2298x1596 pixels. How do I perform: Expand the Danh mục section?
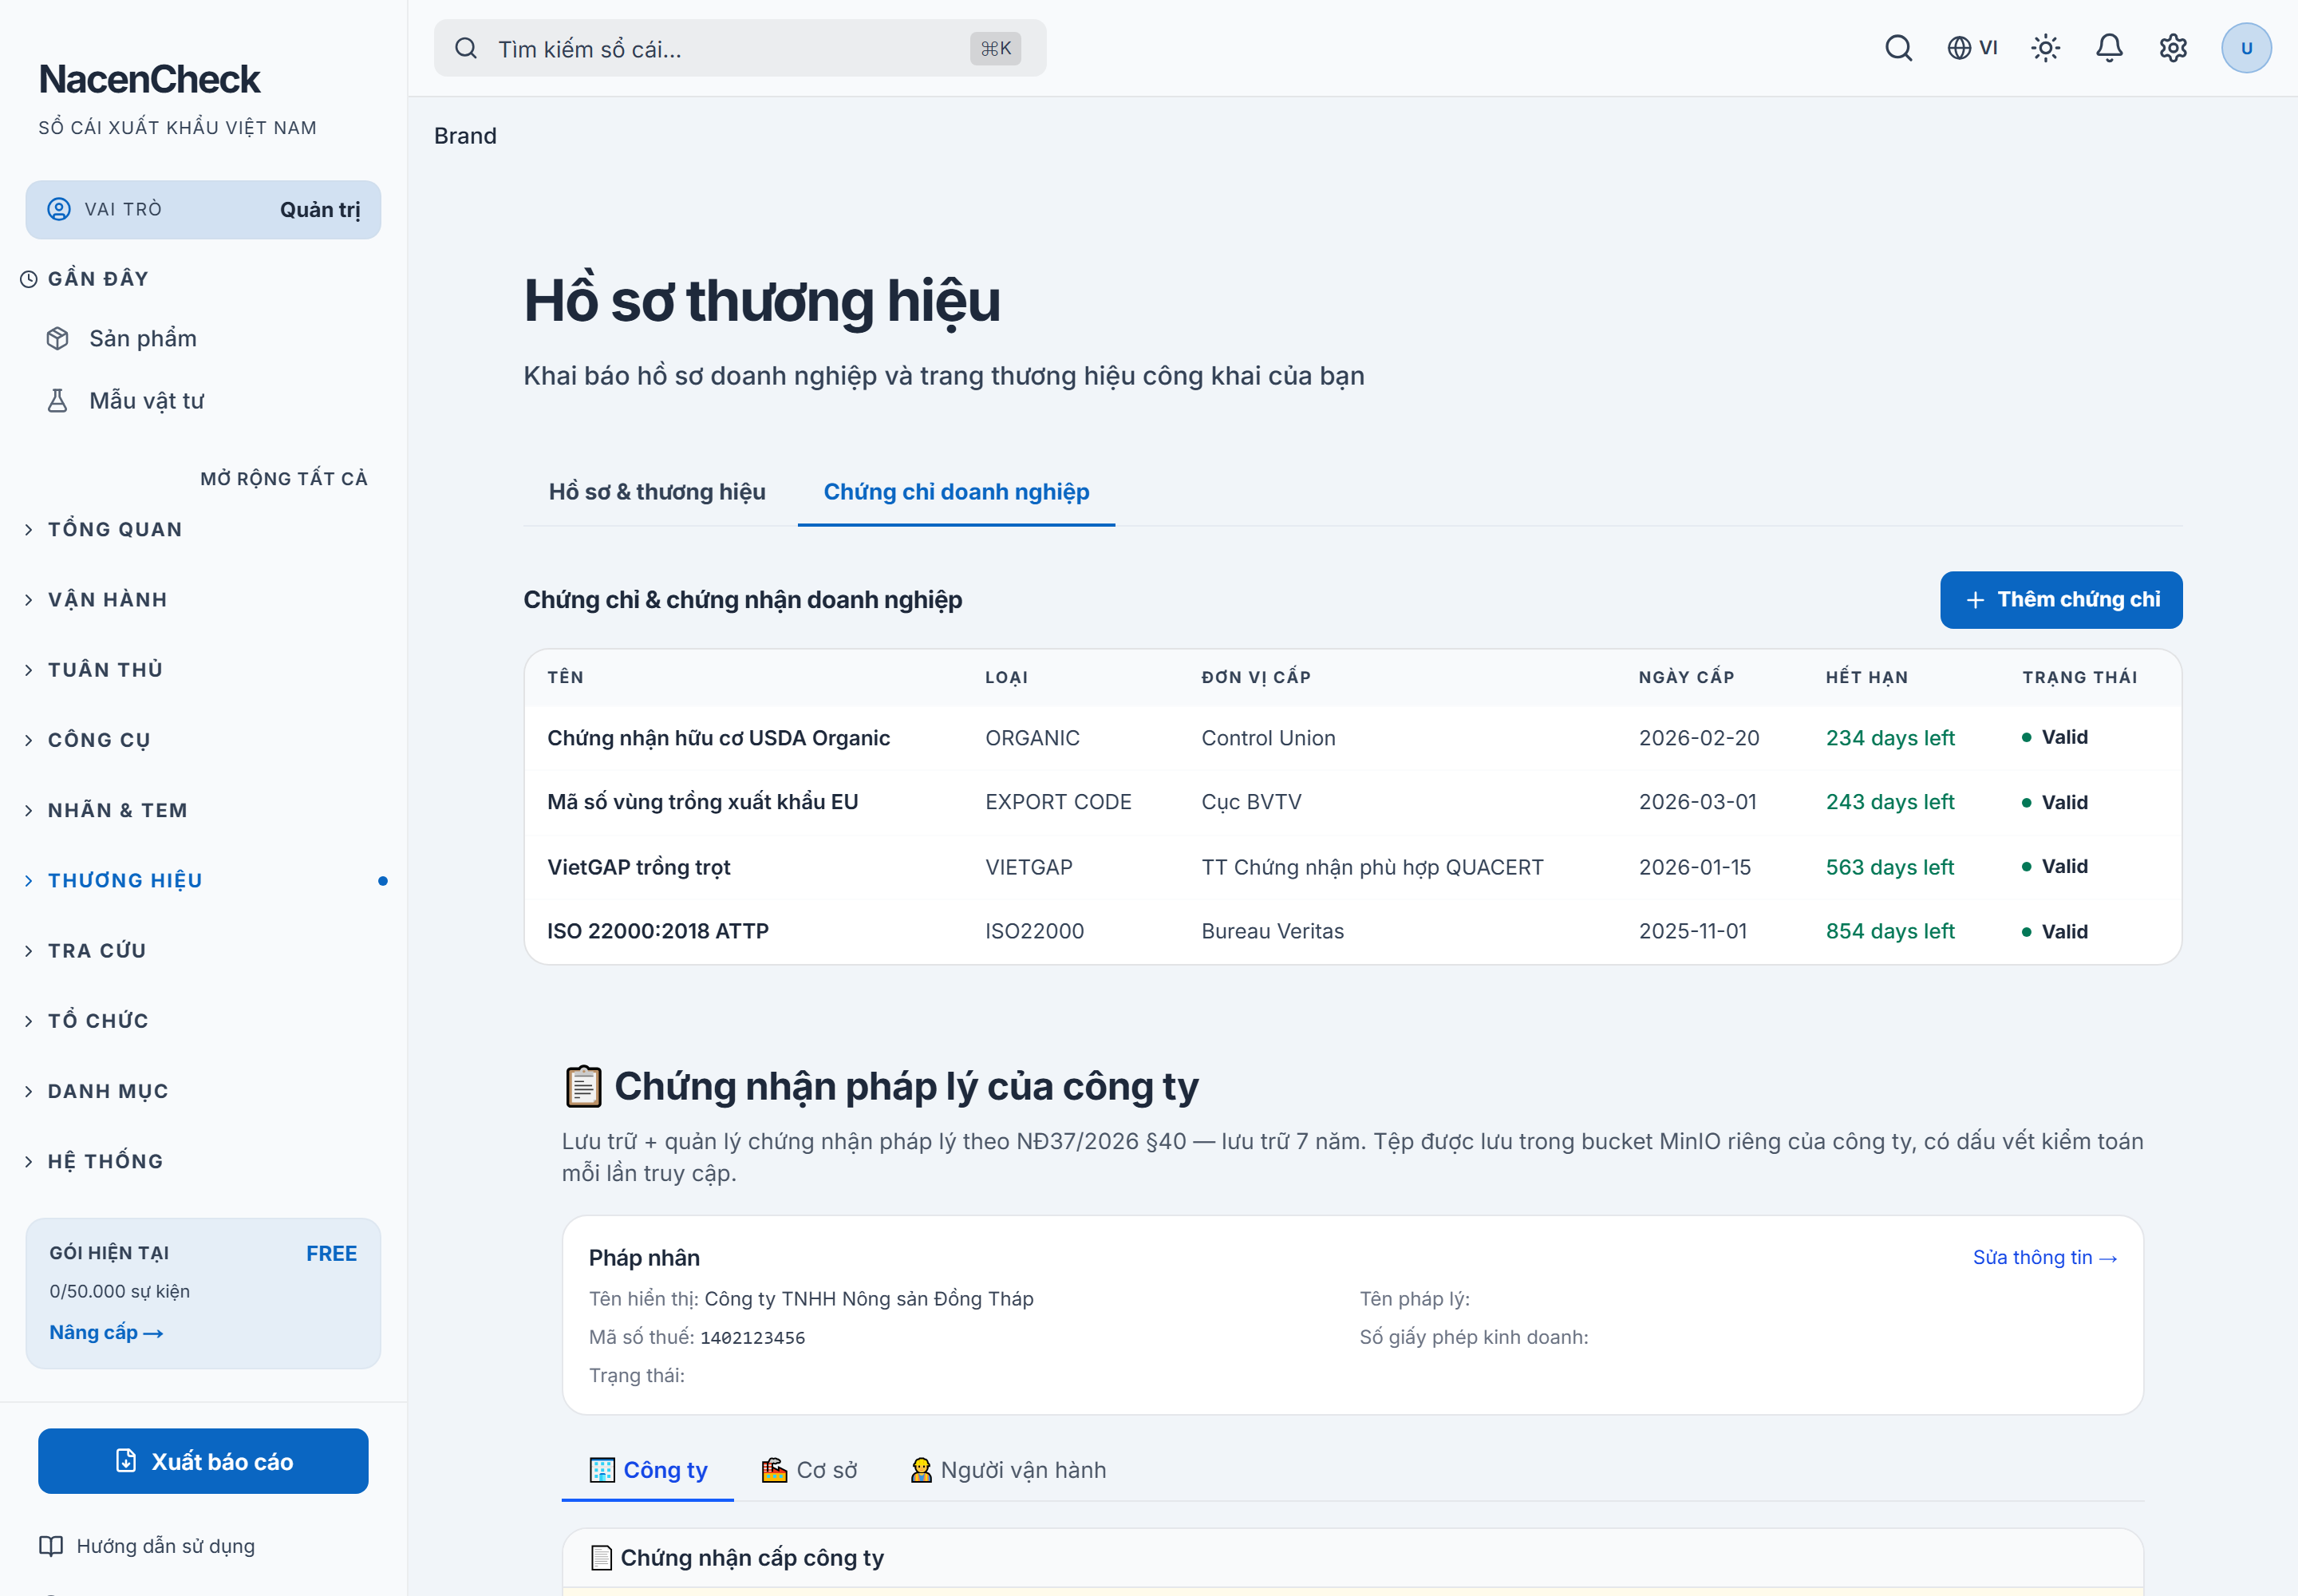click(203, 1091)
